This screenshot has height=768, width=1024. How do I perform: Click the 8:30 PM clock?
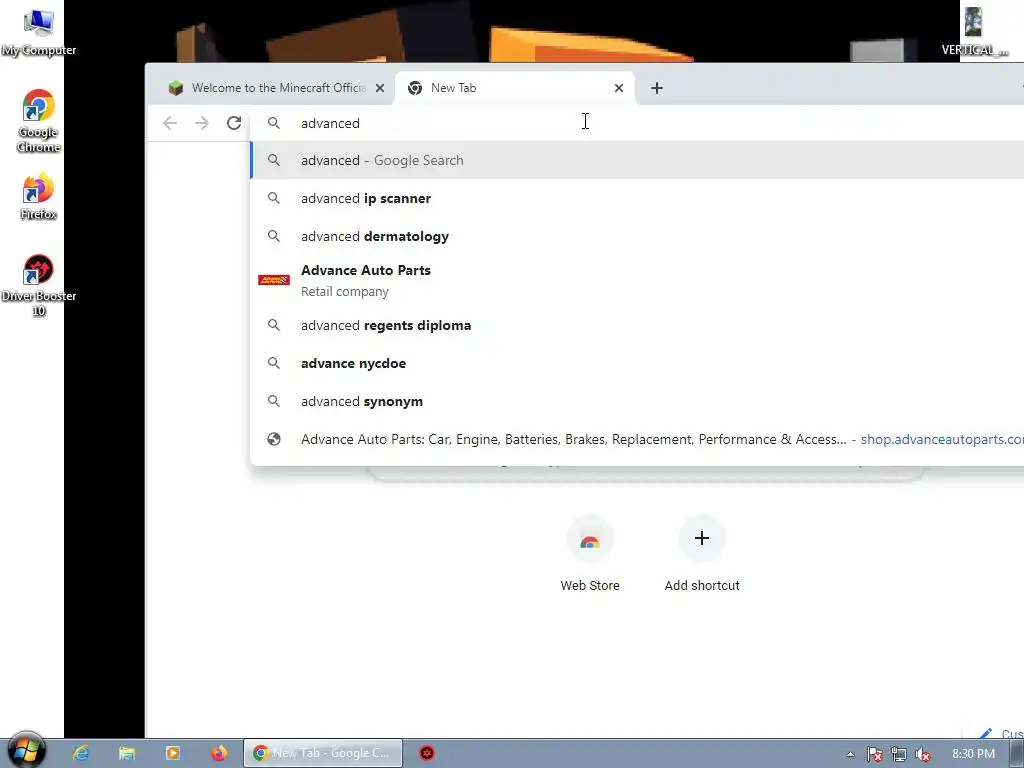973,754
